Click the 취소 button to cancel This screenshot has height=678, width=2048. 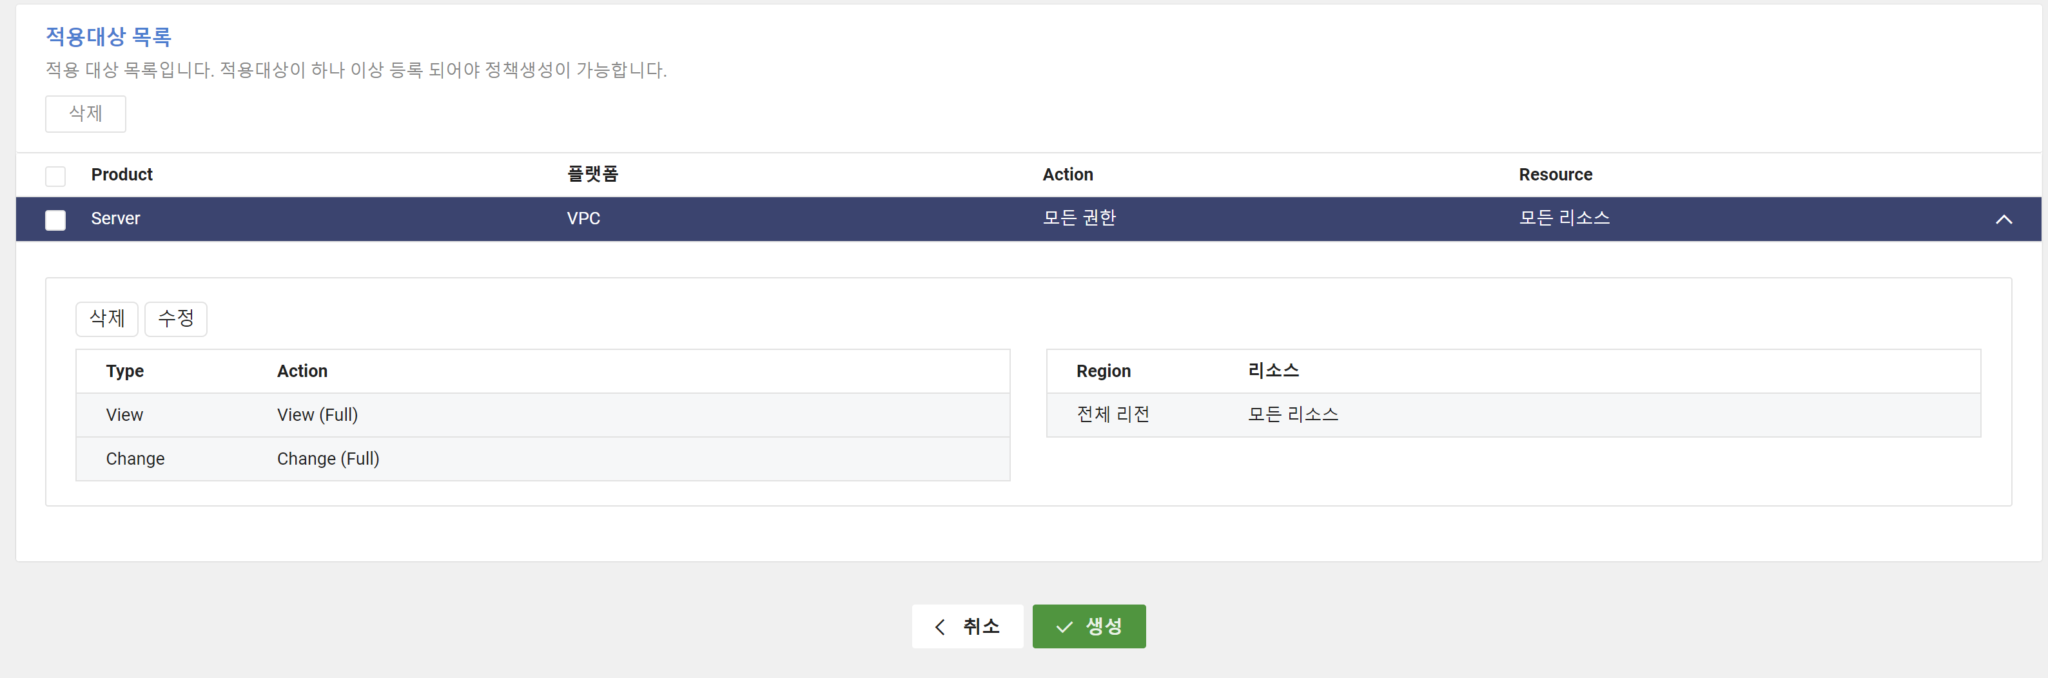[x=968, y=626]
